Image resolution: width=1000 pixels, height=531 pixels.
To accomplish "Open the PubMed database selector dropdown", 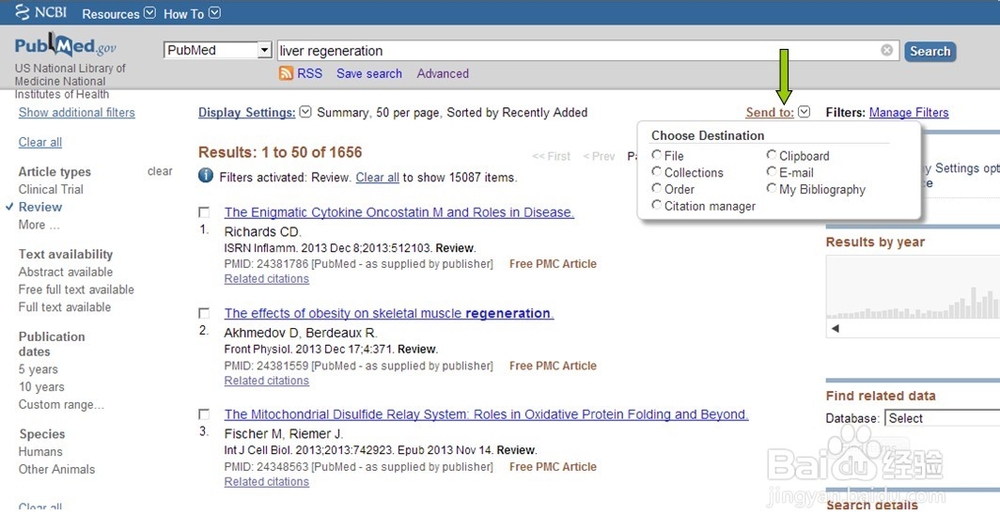I will click(218, 50).
